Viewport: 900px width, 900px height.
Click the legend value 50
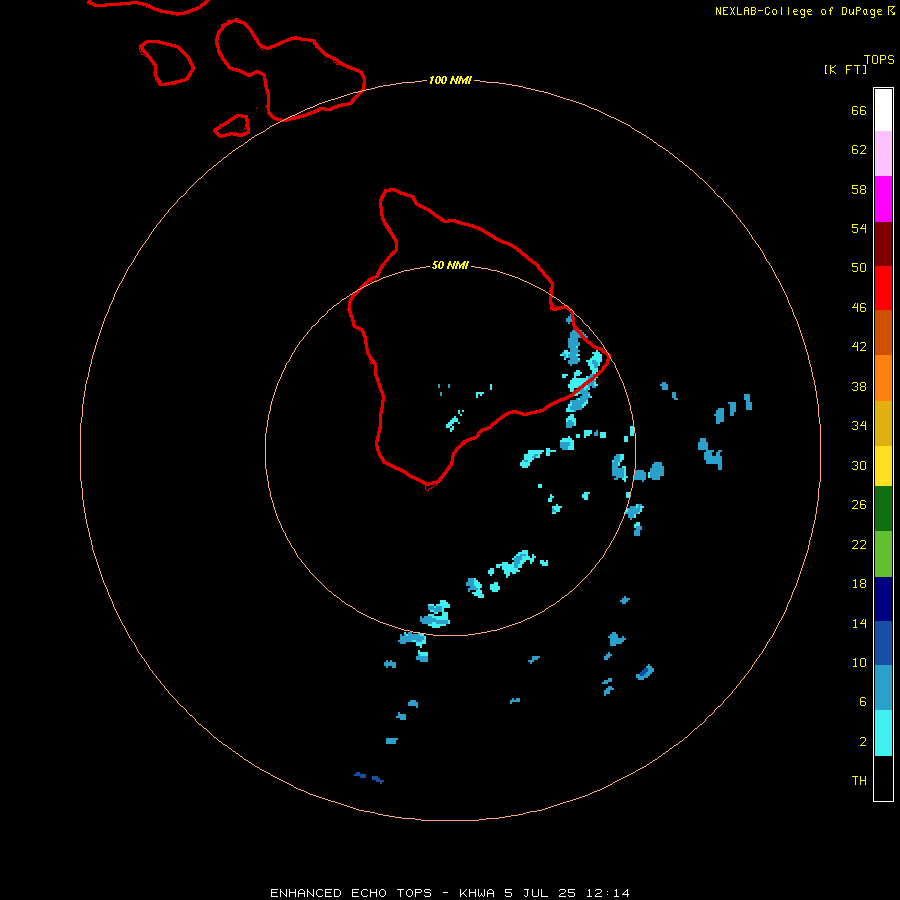click(859, 267)
